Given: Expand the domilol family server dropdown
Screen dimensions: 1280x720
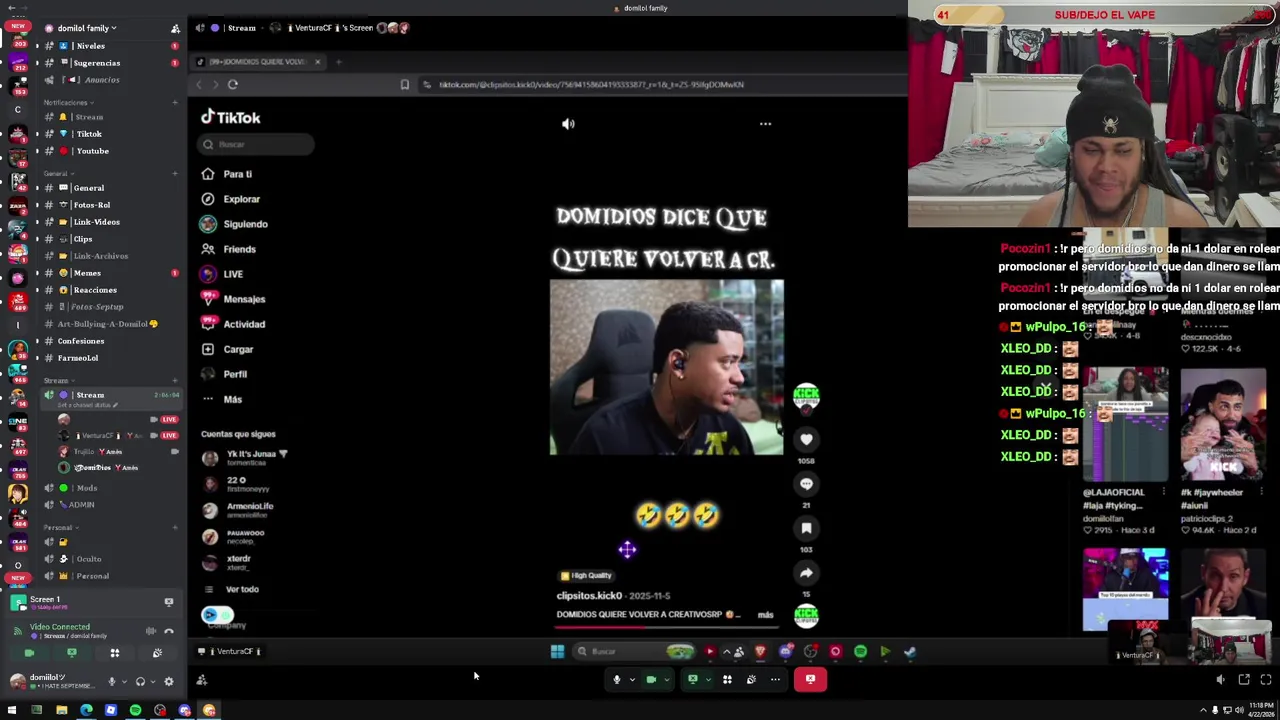Looking at the screenshot, I should point(87,28).
